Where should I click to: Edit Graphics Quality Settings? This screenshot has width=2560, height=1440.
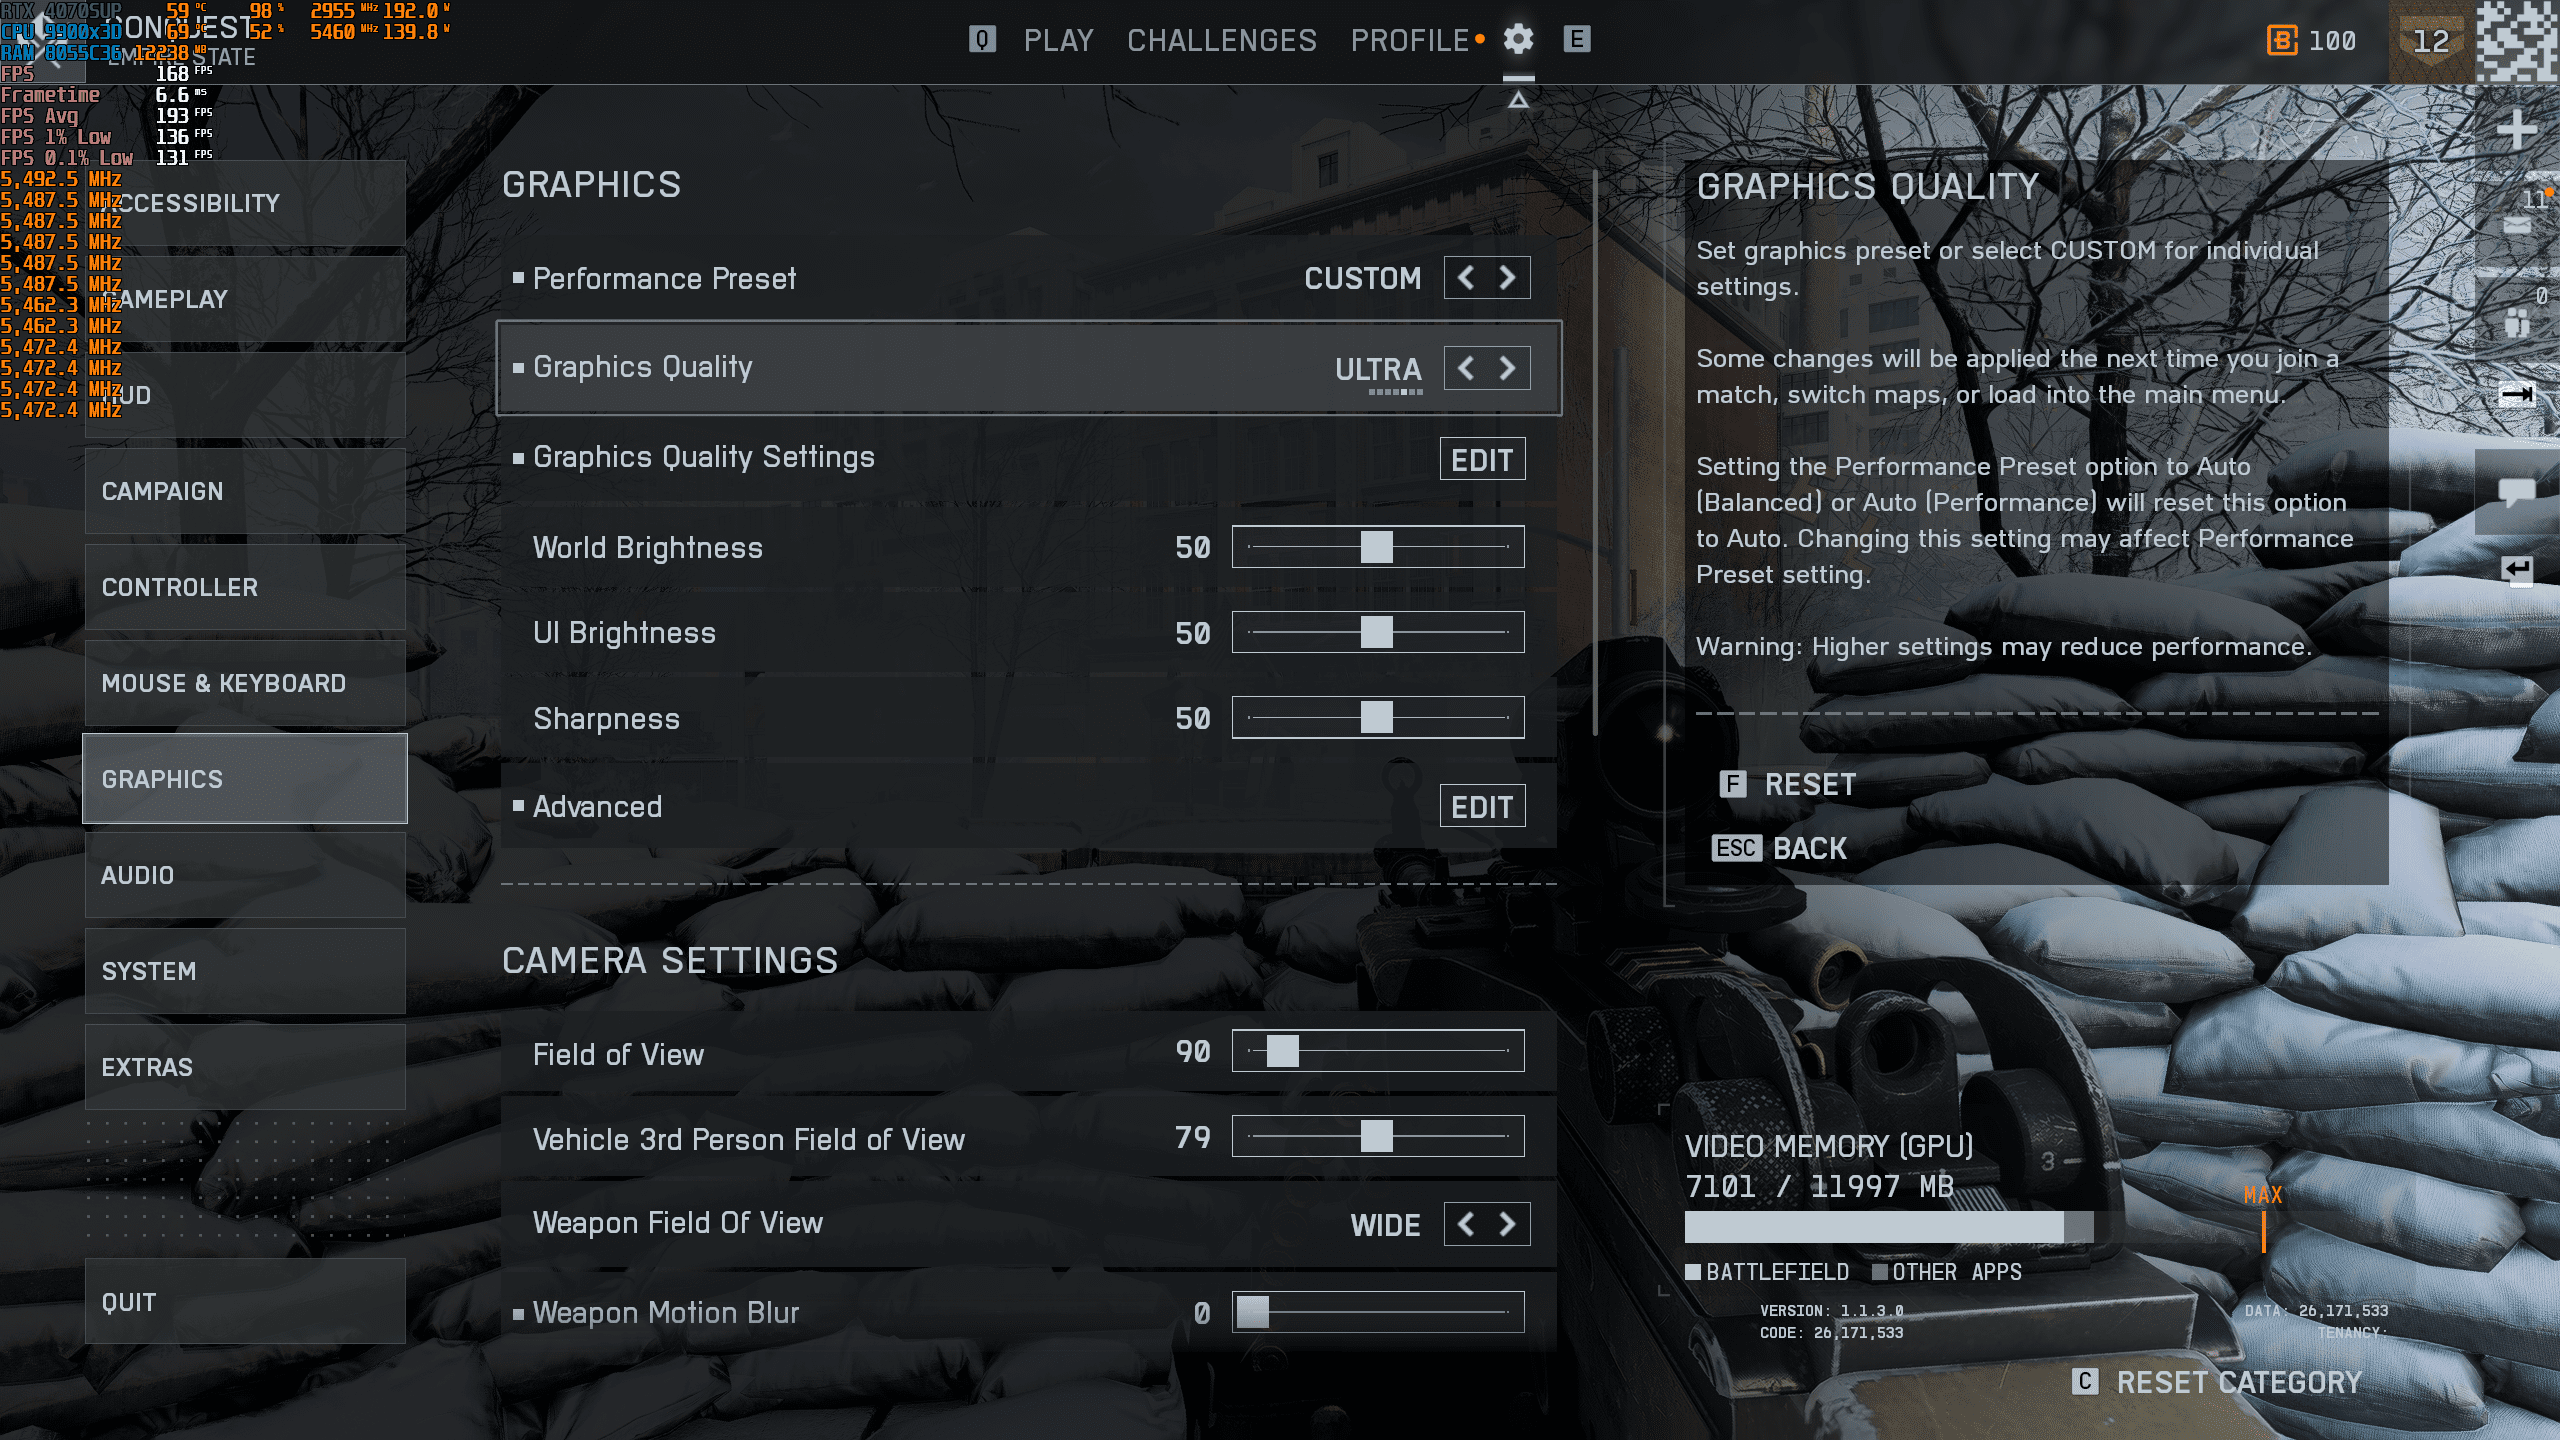coord(1482,459)
